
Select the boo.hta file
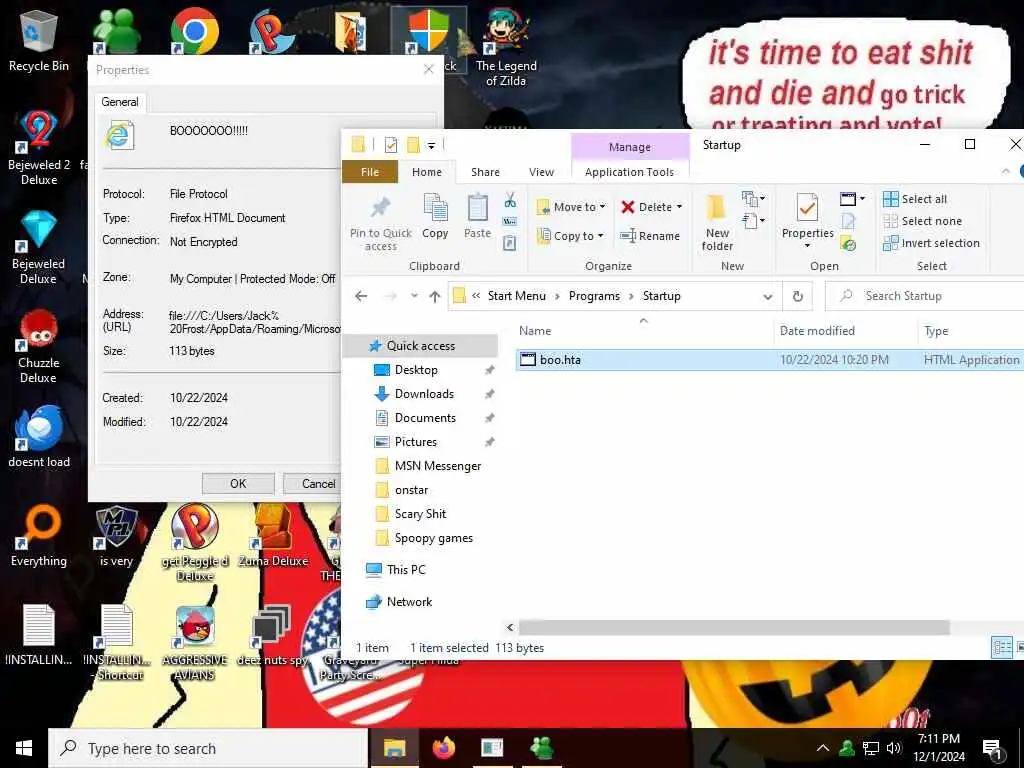pos(769,360)
